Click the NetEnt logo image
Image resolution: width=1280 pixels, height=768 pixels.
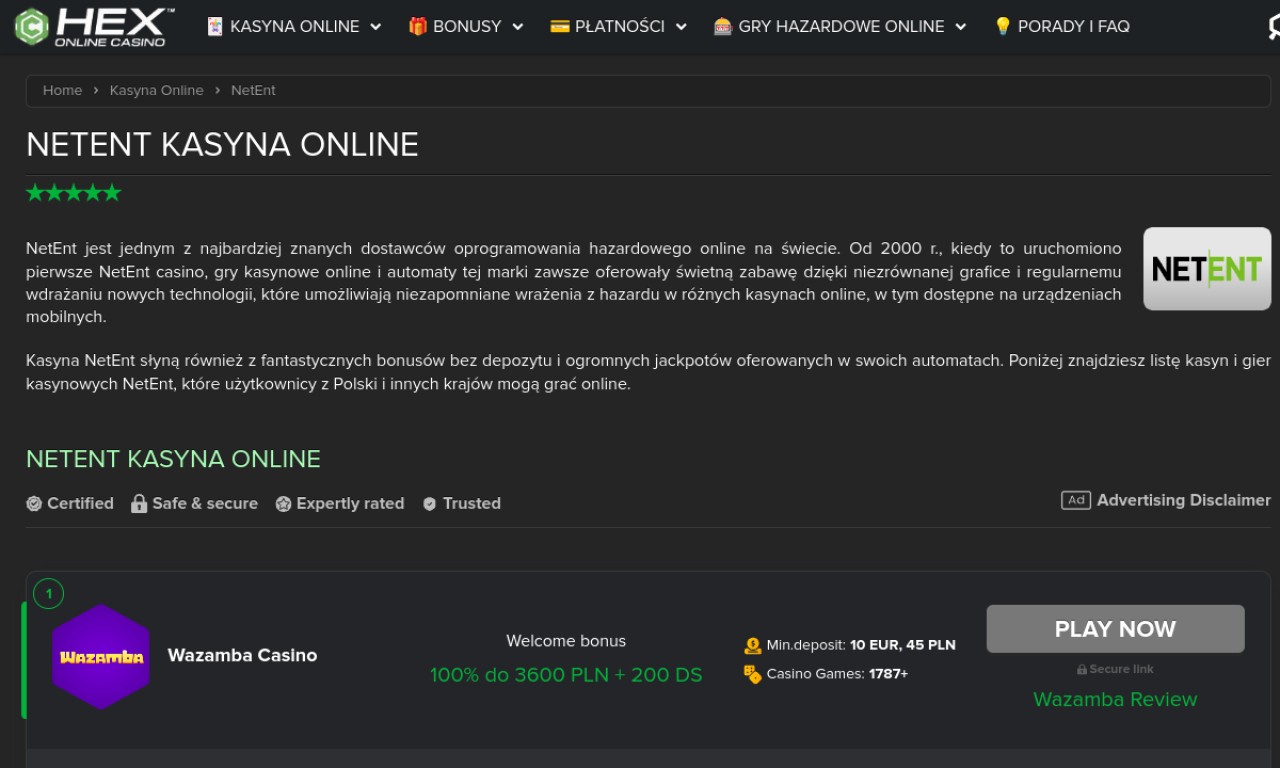point(1207,269)
